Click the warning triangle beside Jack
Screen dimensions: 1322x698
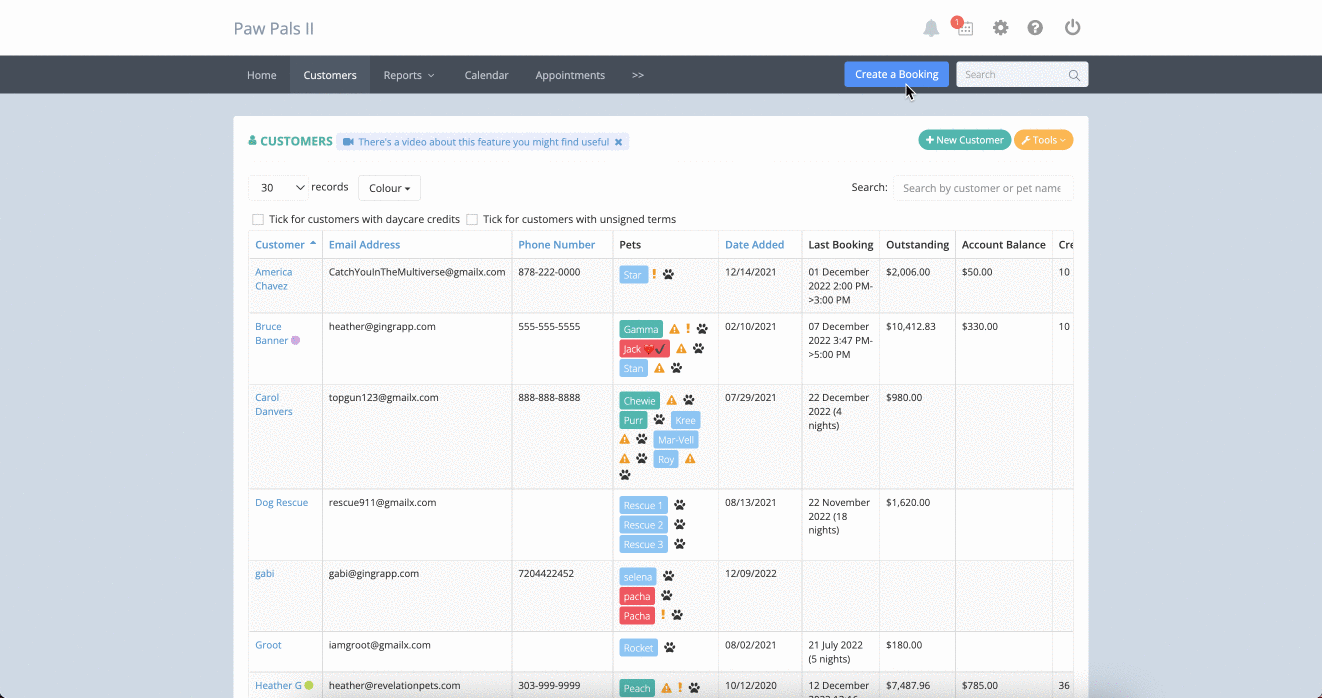681,349
